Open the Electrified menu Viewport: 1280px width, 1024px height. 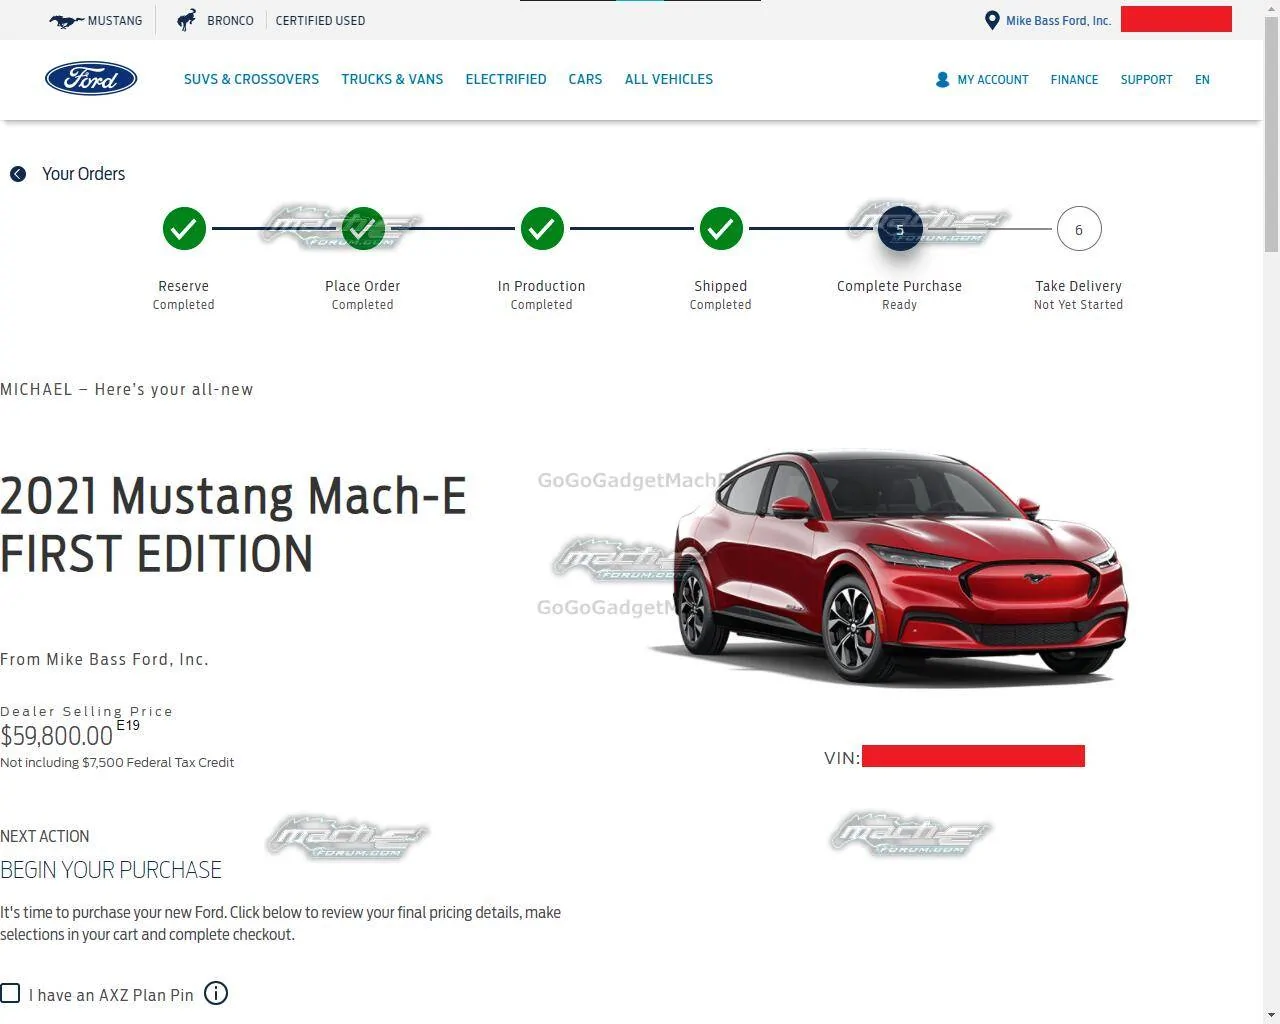(x=506, y=79)
